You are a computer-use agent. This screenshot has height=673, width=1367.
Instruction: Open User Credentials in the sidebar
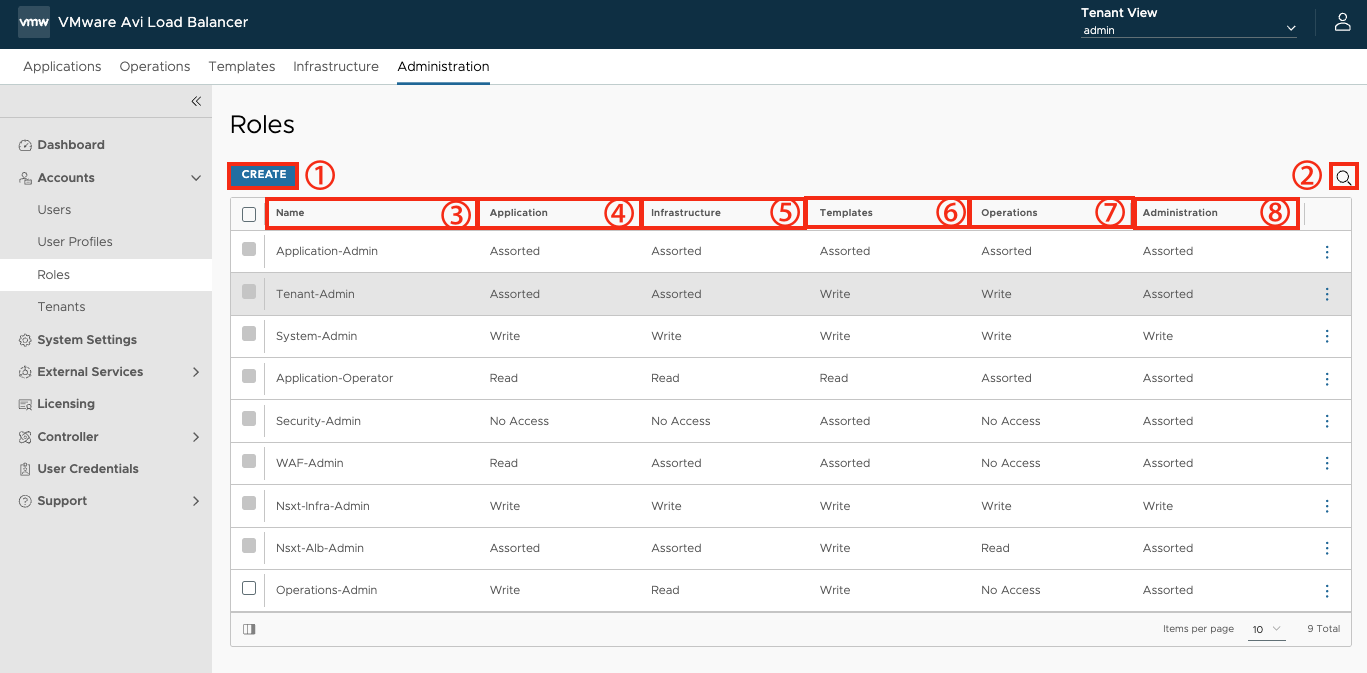pos(88,469)
